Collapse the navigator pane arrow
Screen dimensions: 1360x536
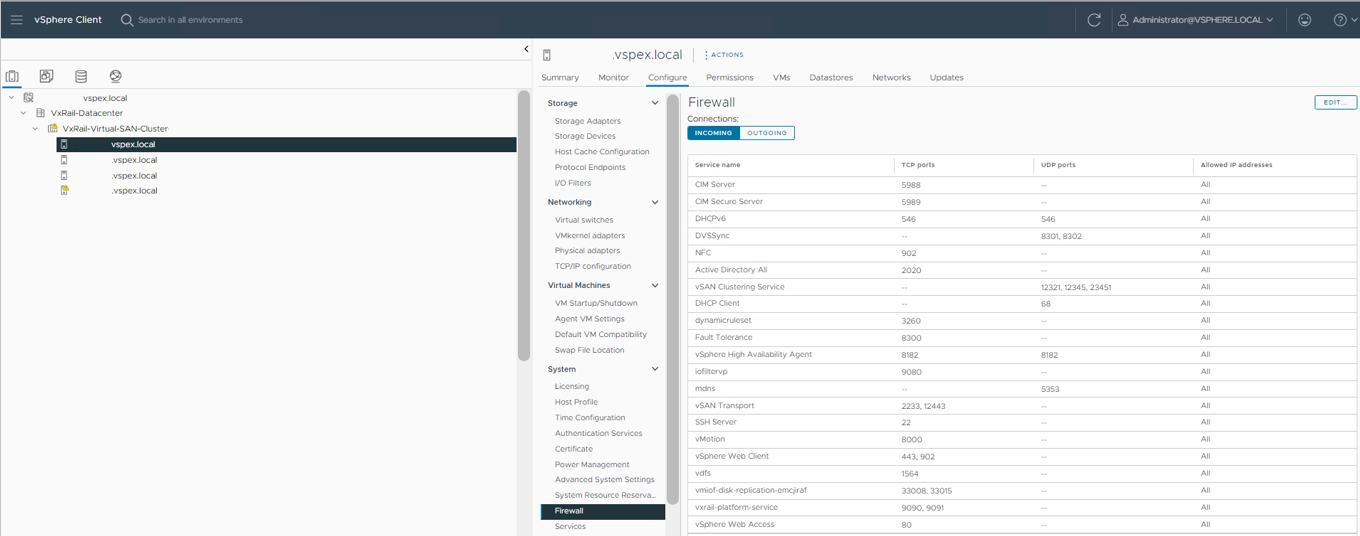click(527, 49)
